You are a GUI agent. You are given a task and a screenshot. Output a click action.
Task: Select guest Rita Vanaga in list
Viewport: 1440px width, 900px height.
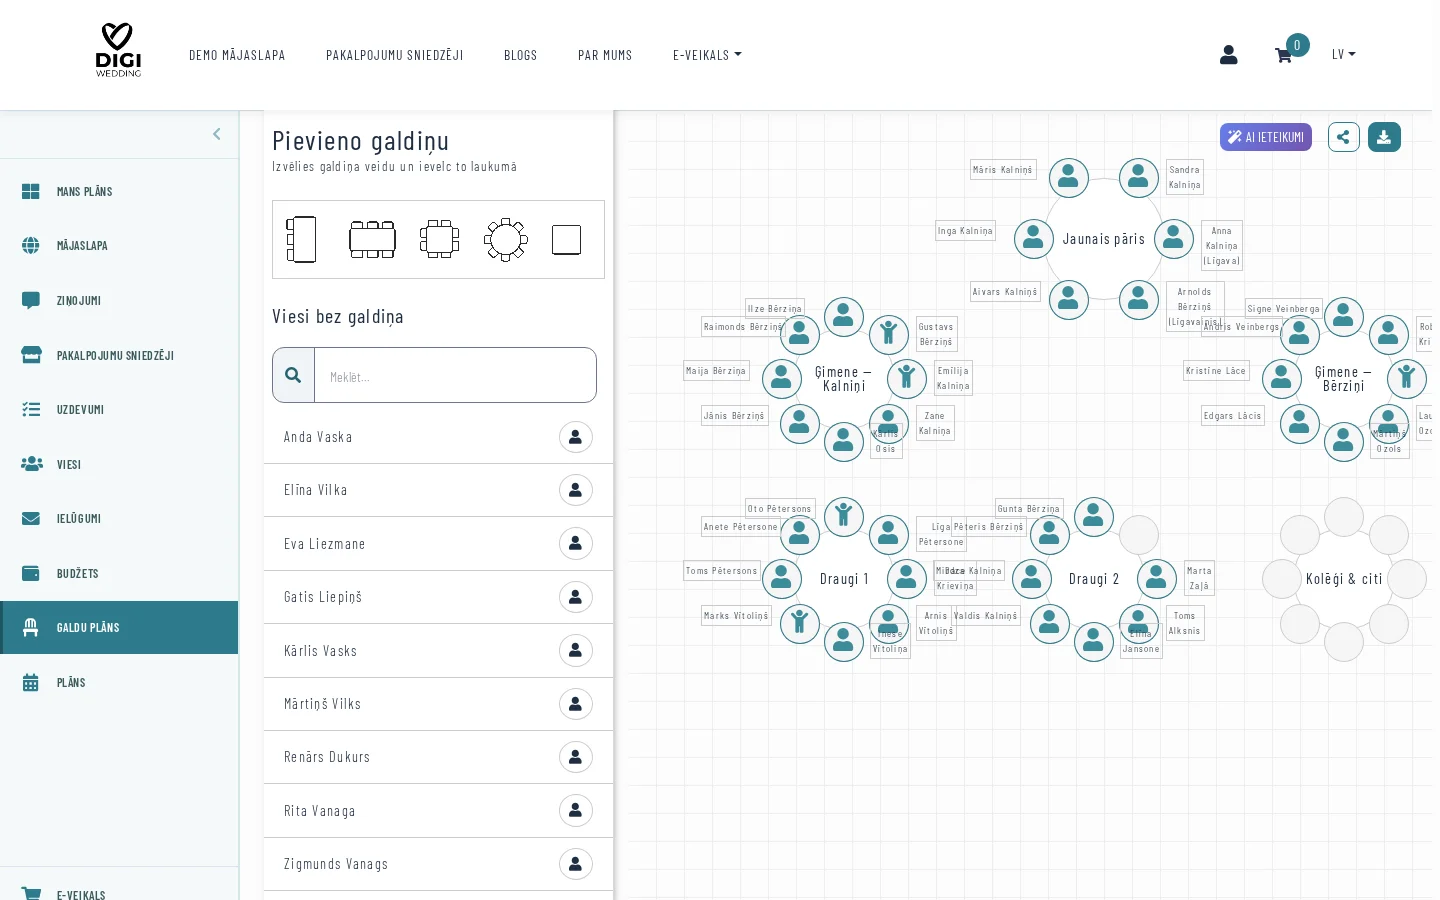320,811
